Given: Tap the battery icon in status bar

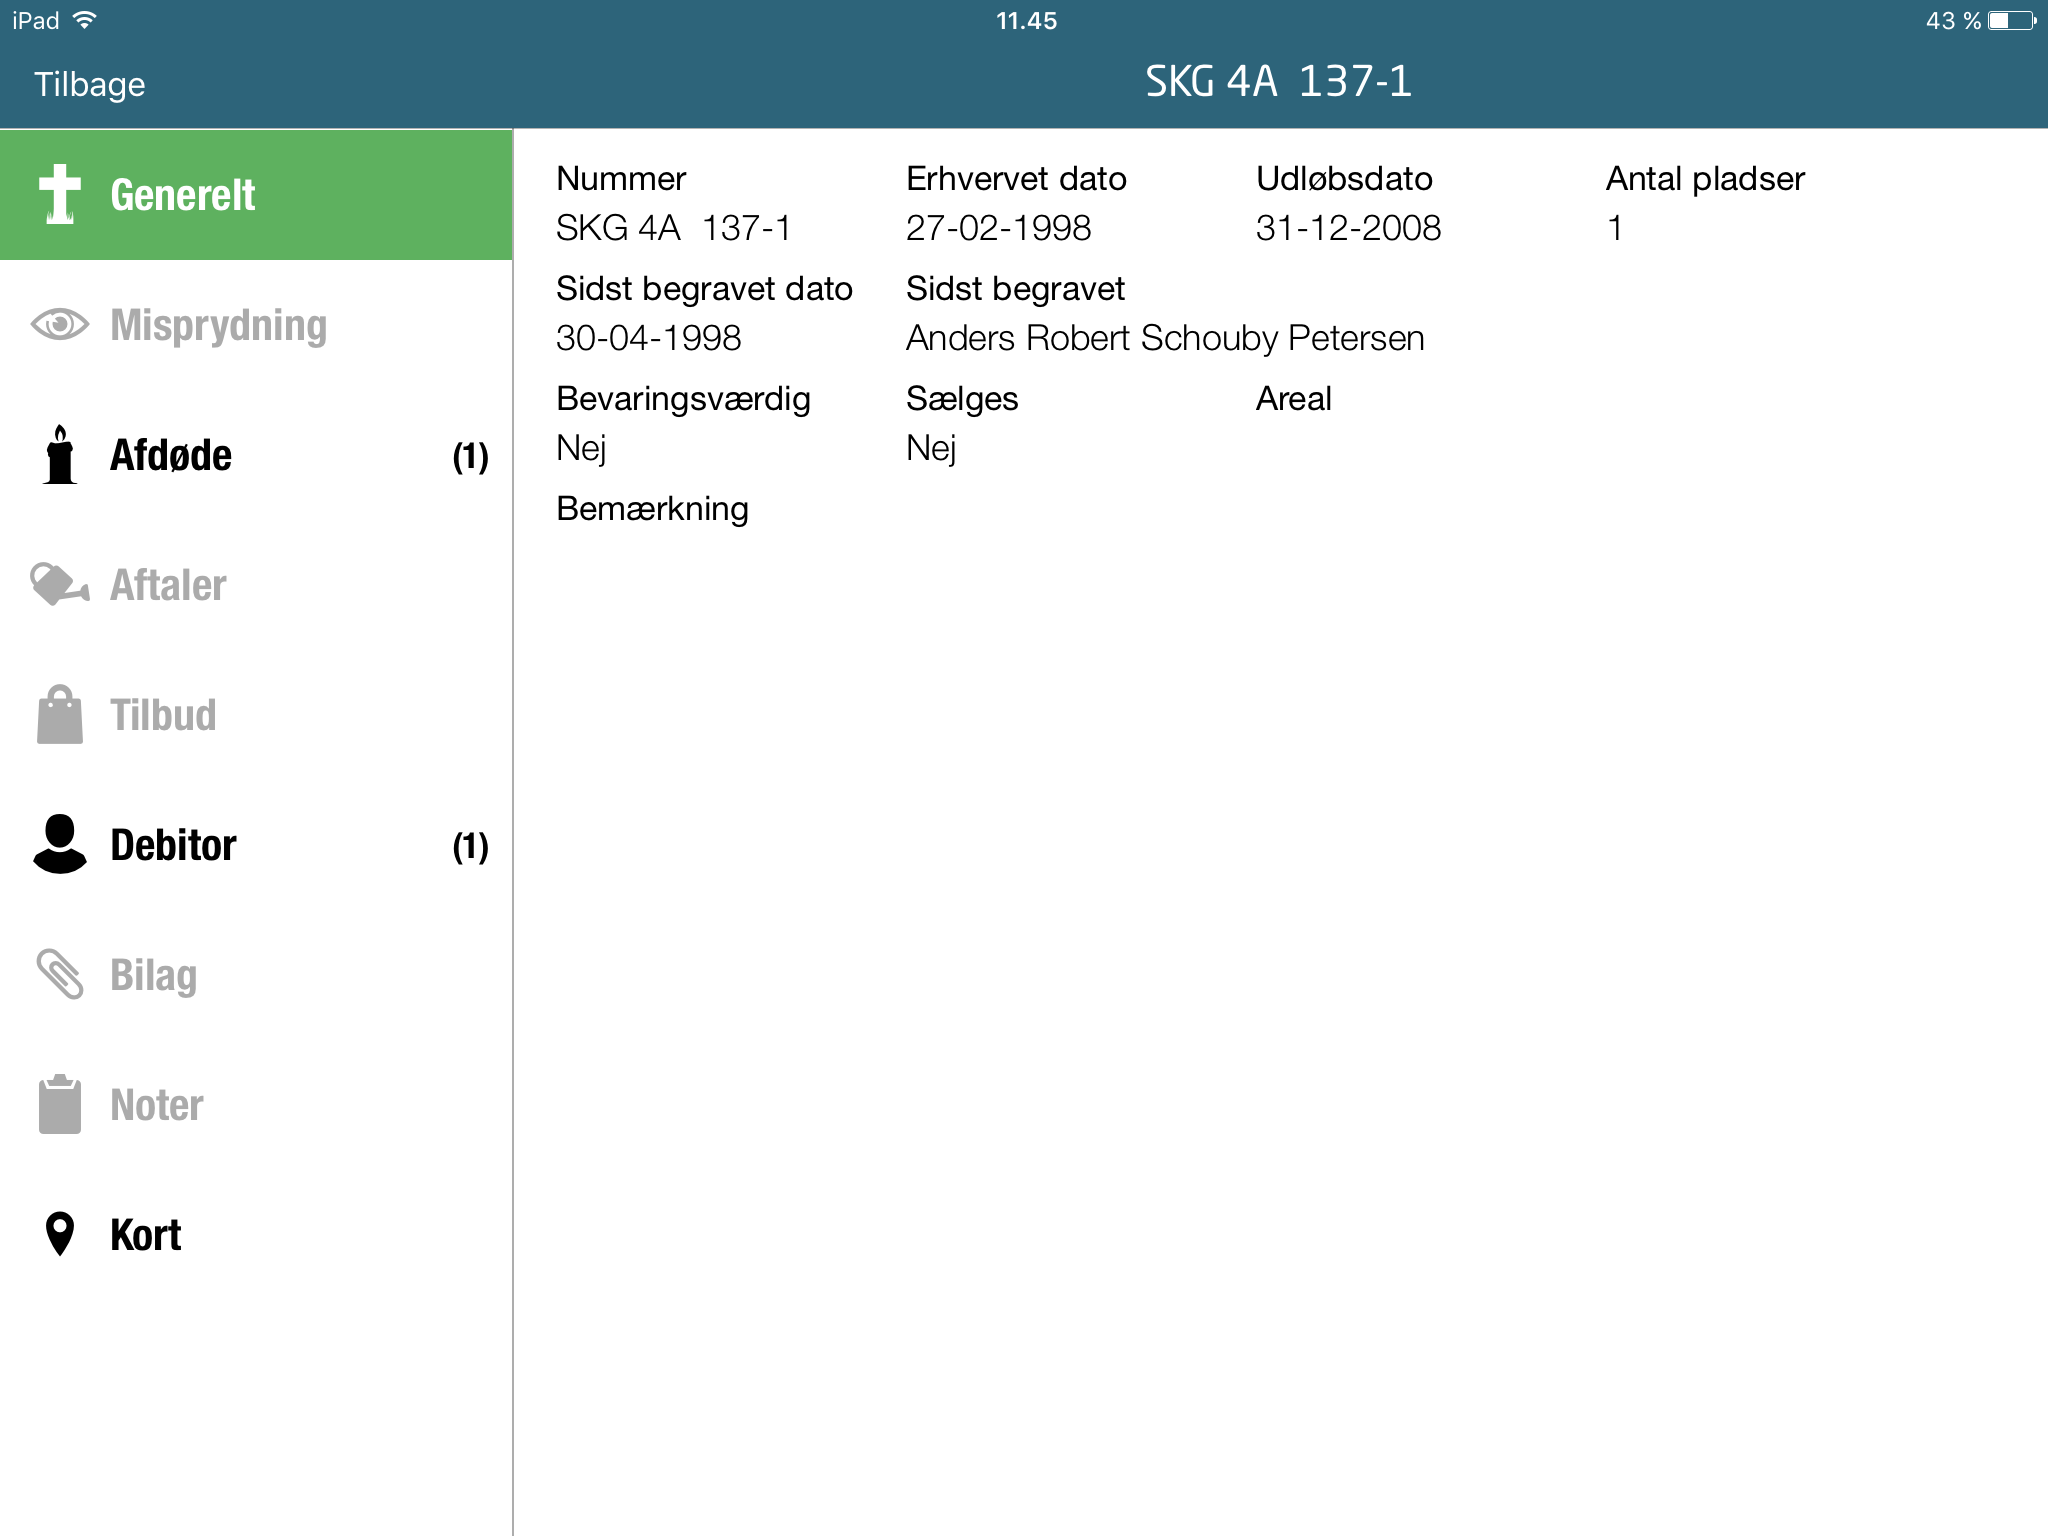Looking at the screenshot, I should [x=2013, y=20].
